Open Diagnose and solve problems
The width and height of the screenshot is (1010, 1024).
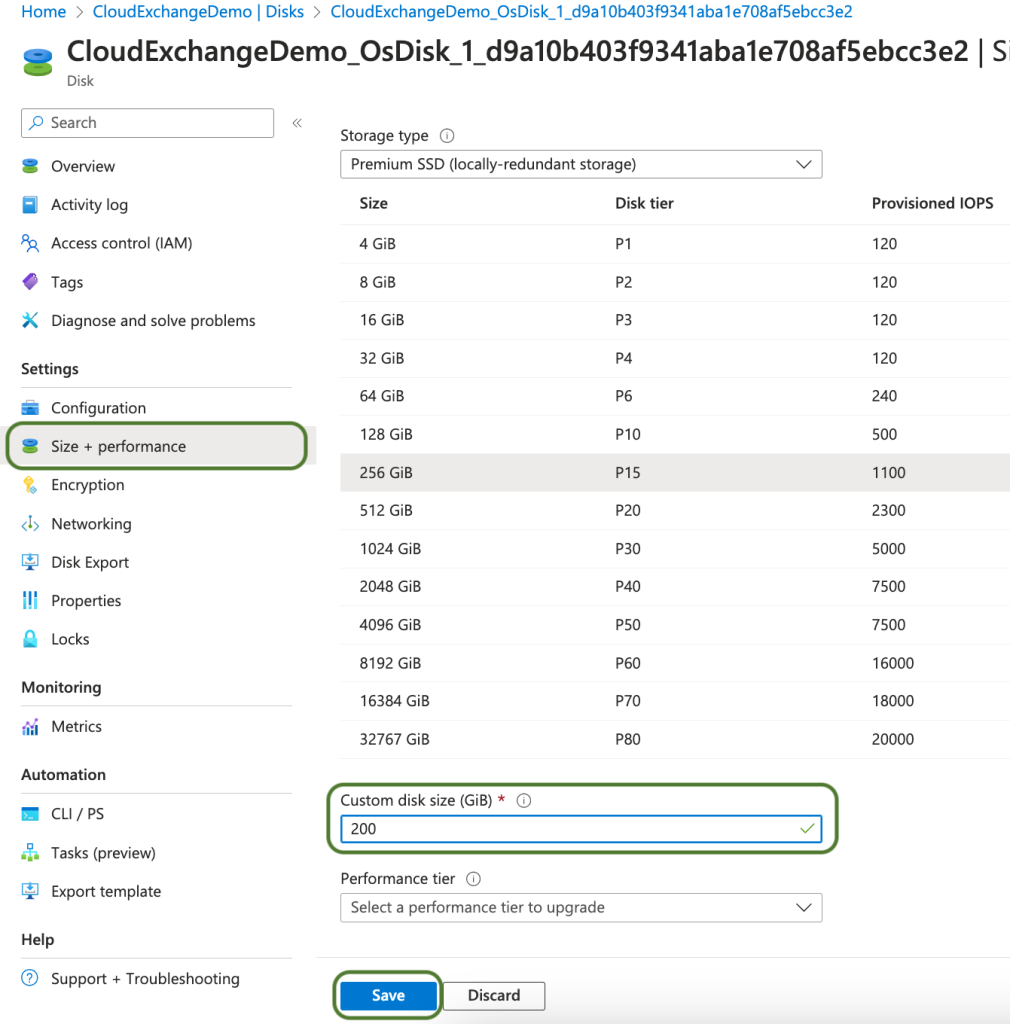[153, 320]
